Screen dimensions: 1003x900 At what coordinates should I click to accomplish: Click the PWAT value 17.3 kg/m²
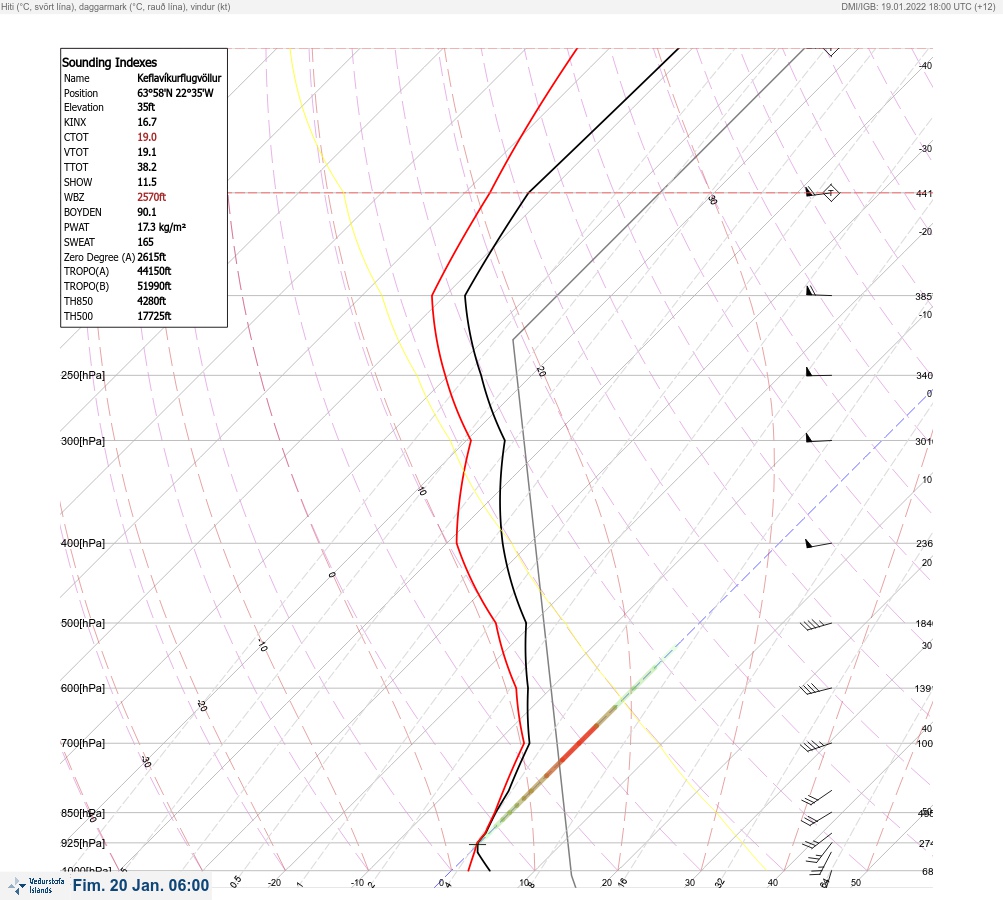pos(161,227)
